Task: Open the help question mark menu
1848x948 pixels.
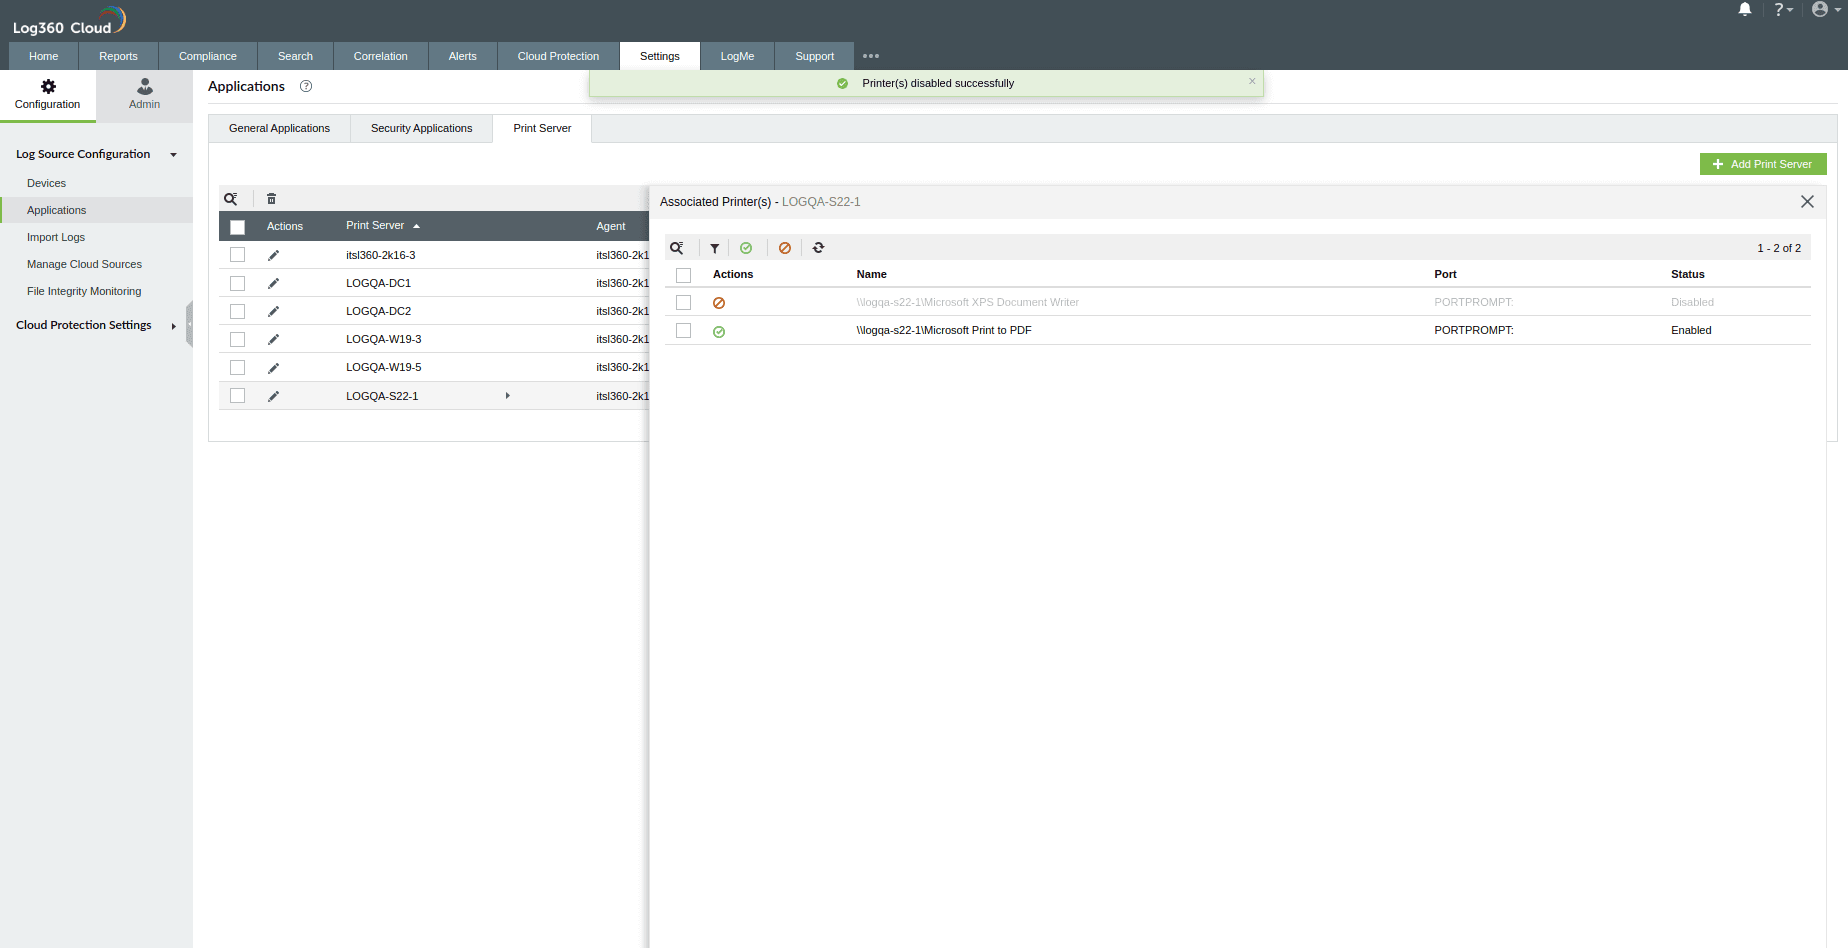Action: pos(1783,10)
